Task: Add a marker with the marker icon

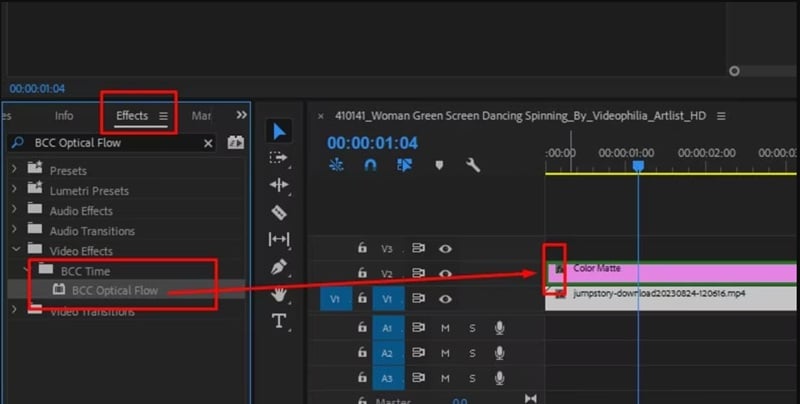Action: (x=439, y=165)
